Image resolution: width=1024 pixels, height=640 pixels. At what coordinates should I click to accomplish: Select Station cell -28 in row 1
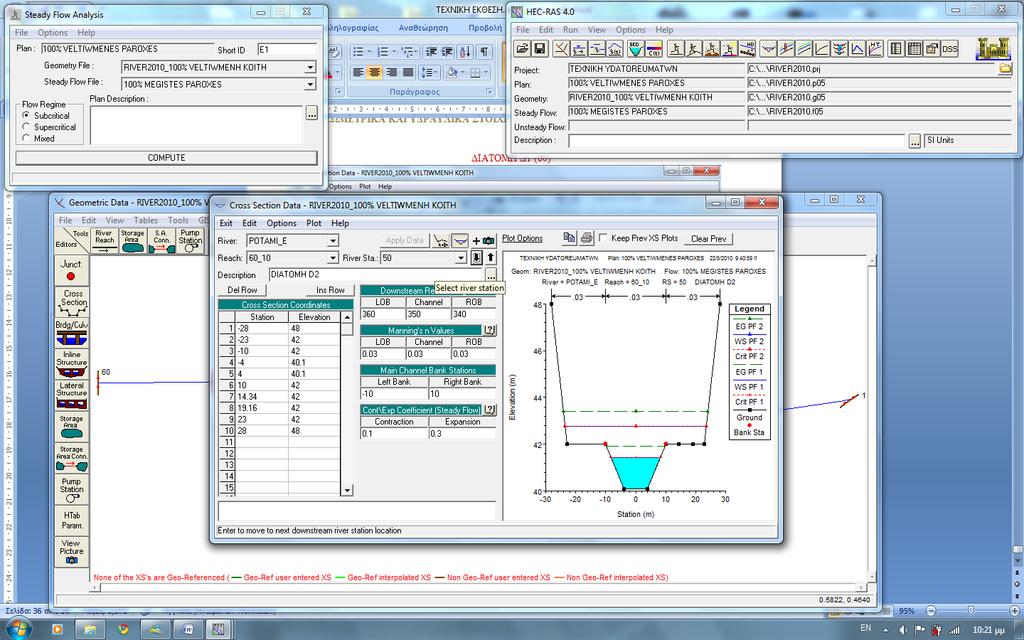click(x=262, y=328)
